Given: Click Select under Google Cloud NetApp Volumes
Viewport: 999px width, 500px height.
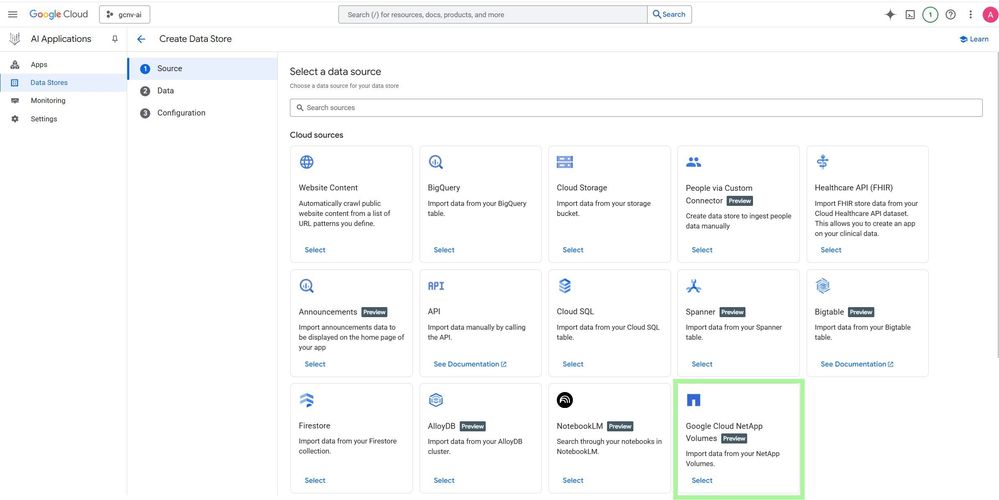Looking at the screenshot, I should click(702, 481).
